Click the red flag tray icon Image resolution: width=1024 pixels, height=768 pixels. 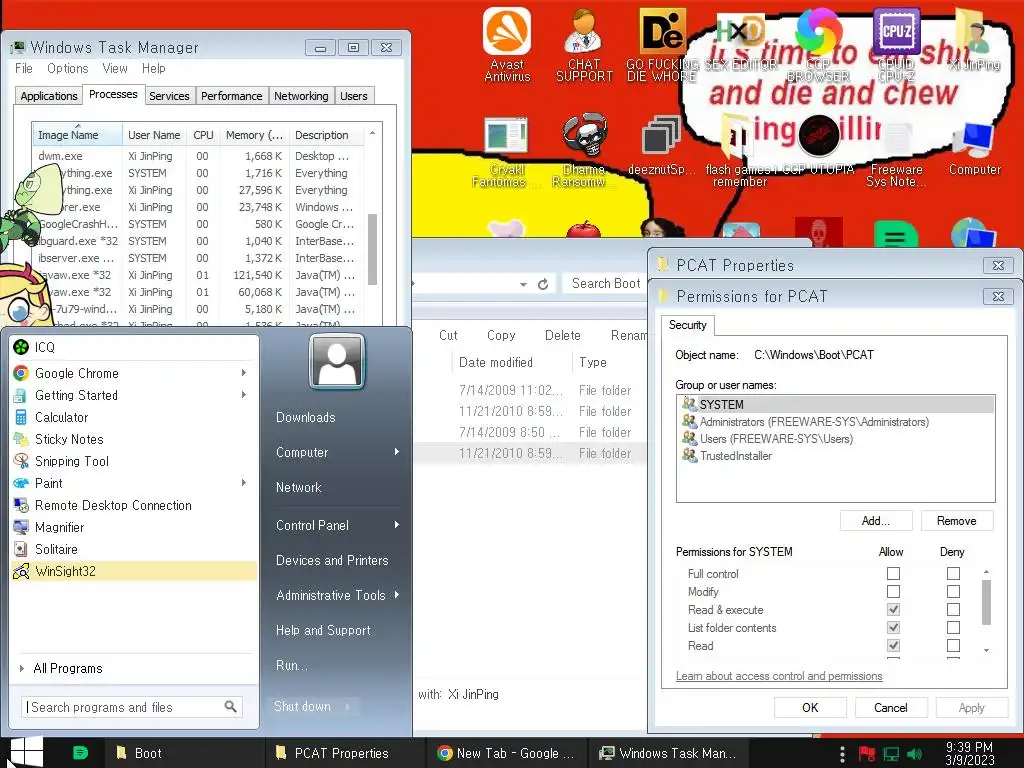[867, 754]
